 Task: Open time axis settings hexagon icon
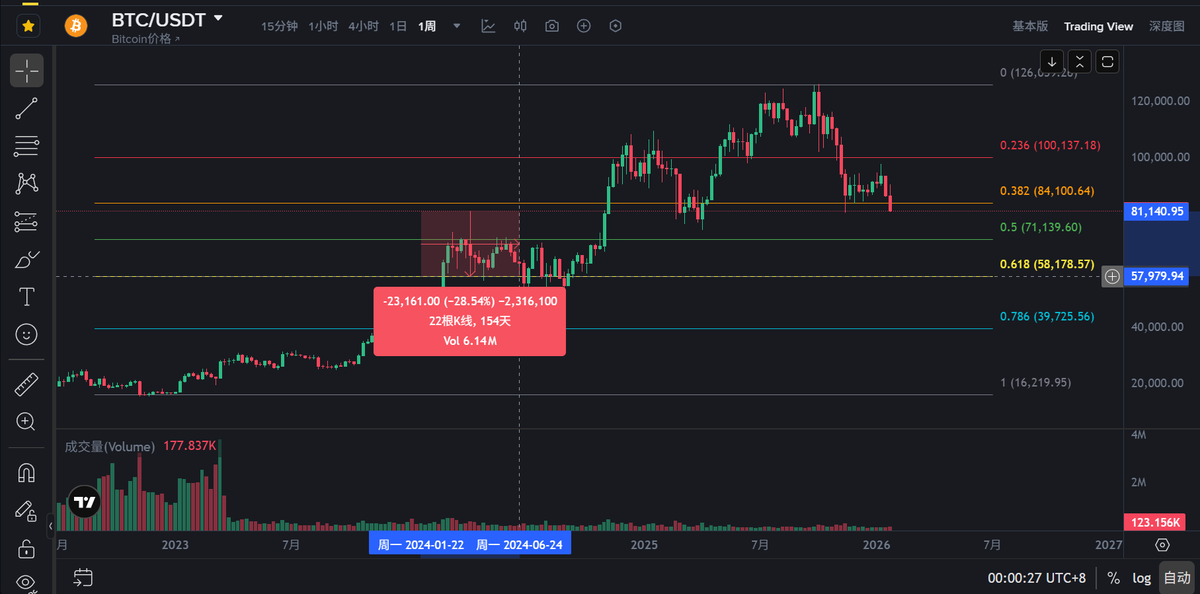(1162, 545)
